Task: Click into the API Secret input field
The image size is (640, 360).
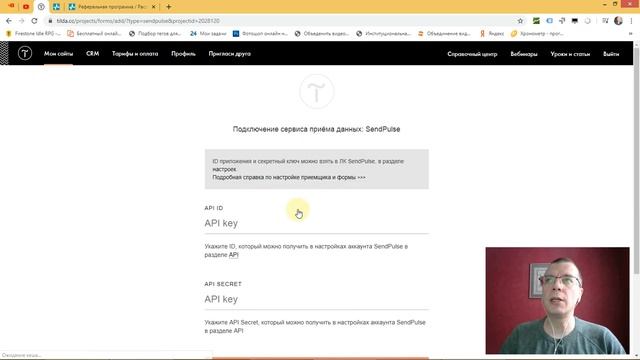Action: [x=317, y=299]
